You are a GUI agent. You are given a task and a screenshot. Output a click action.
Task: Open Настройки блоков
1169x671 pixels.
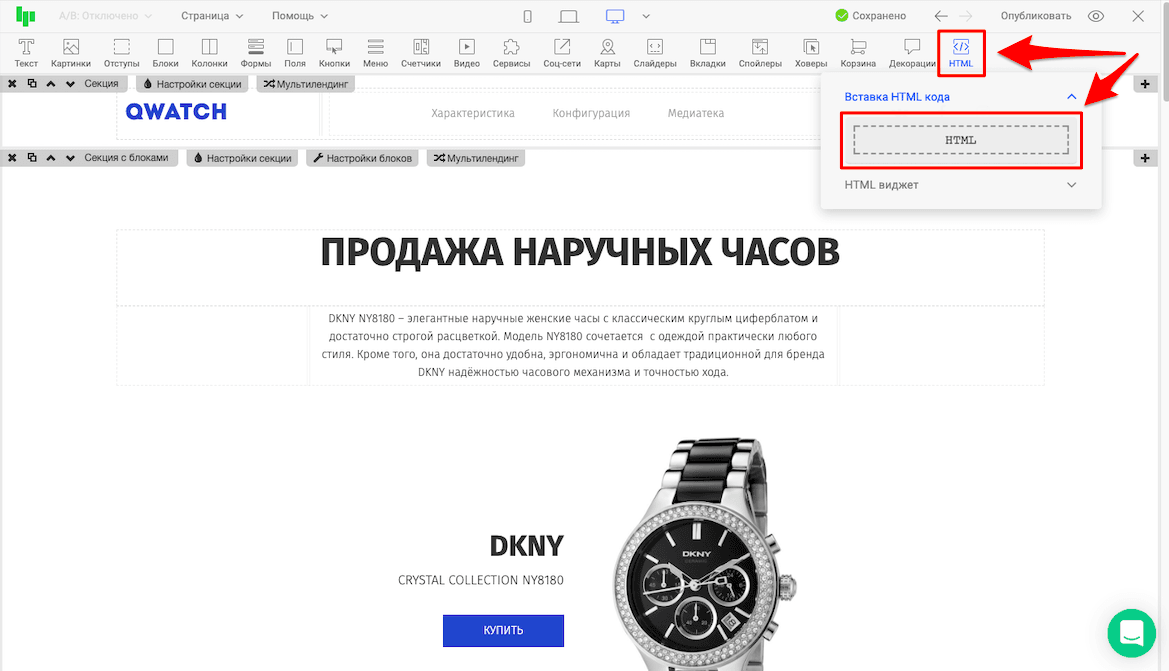click(x=362, y=158)
